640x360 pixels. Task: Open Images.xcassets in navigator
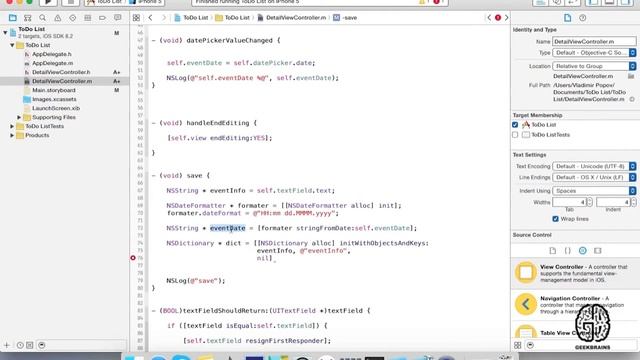[54, 99]
